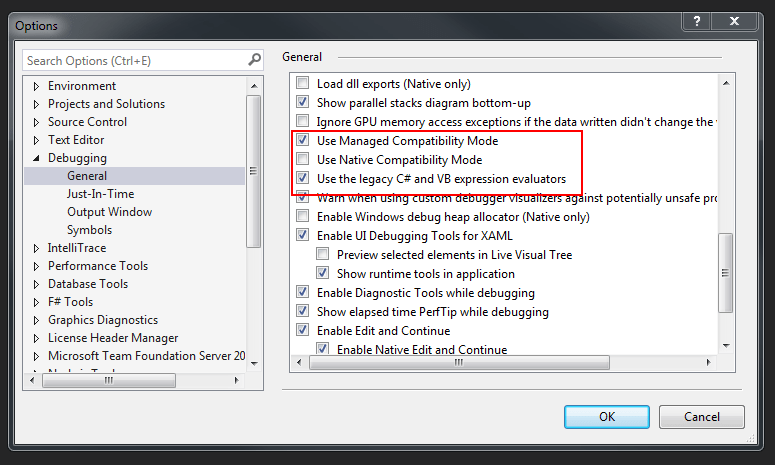775x465 pixels.
Task: Collapse the Debugging tree node
Action: point(38,158)
